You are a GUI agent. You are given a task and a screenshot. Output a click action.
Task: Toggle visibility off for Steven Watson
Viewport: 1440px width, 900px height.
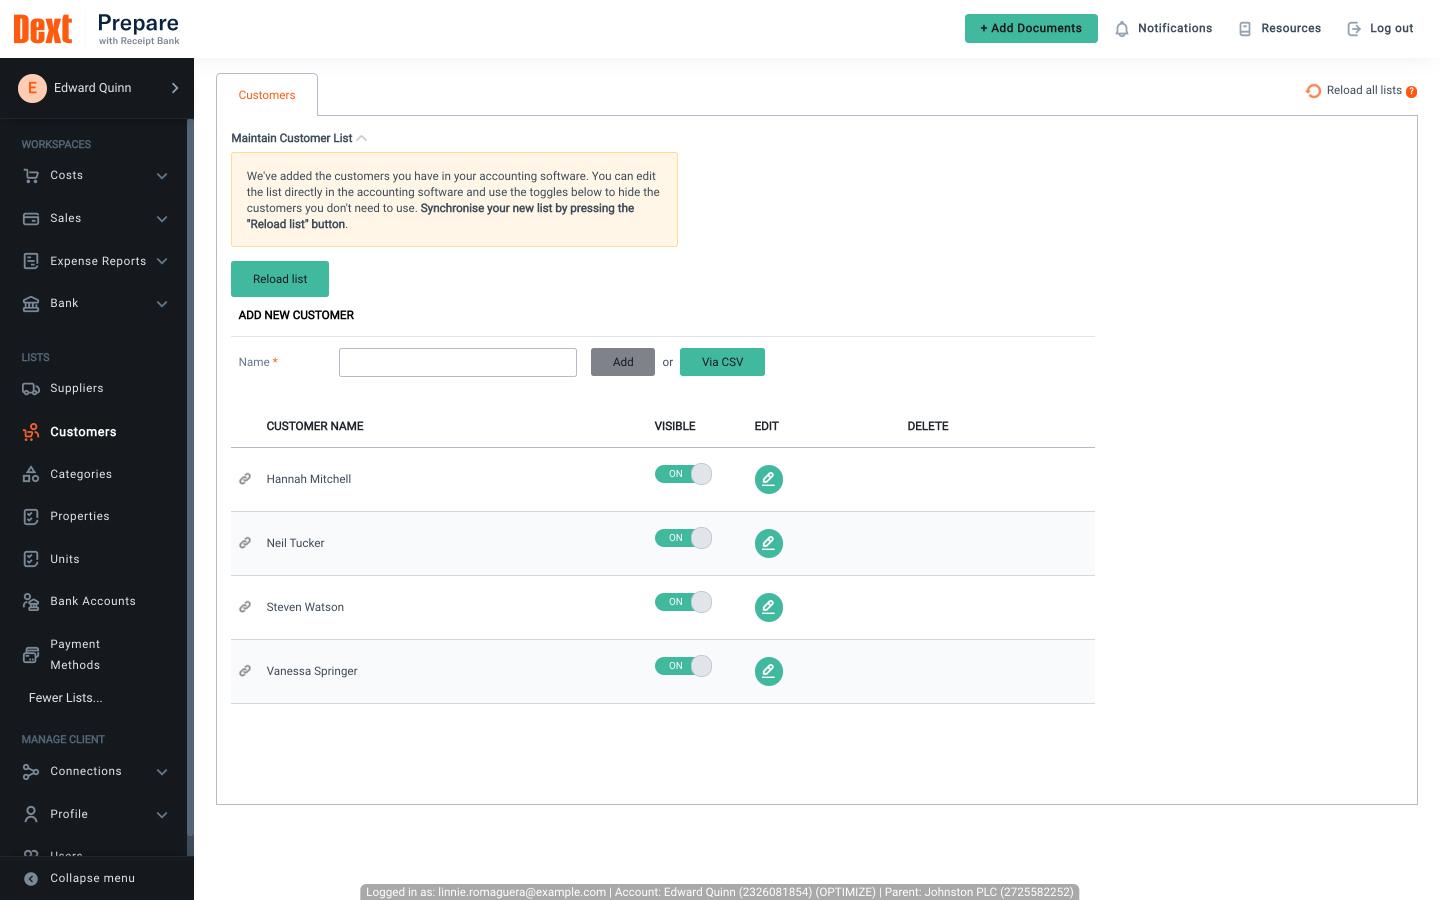684,602
